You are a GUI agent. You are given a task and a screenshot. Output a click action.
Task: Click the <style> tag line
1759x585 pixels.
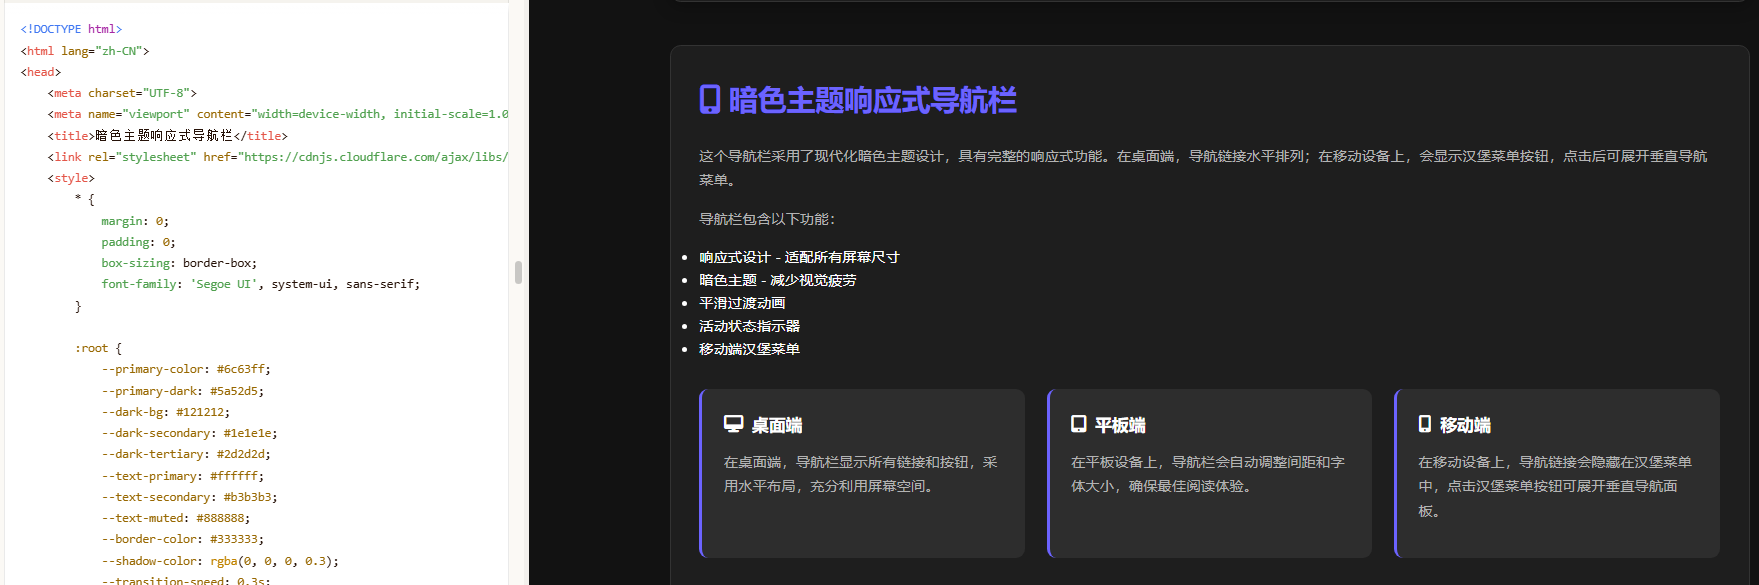click(x=71, y=178)
